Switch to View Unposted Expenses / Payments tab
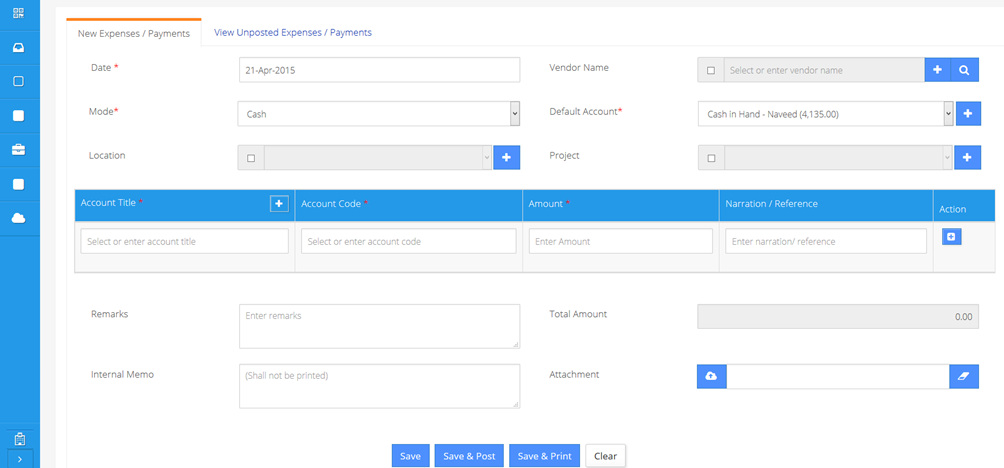The width and height of the screenshot is (1004, 468). pyautogui.click(x=293, y=33)
